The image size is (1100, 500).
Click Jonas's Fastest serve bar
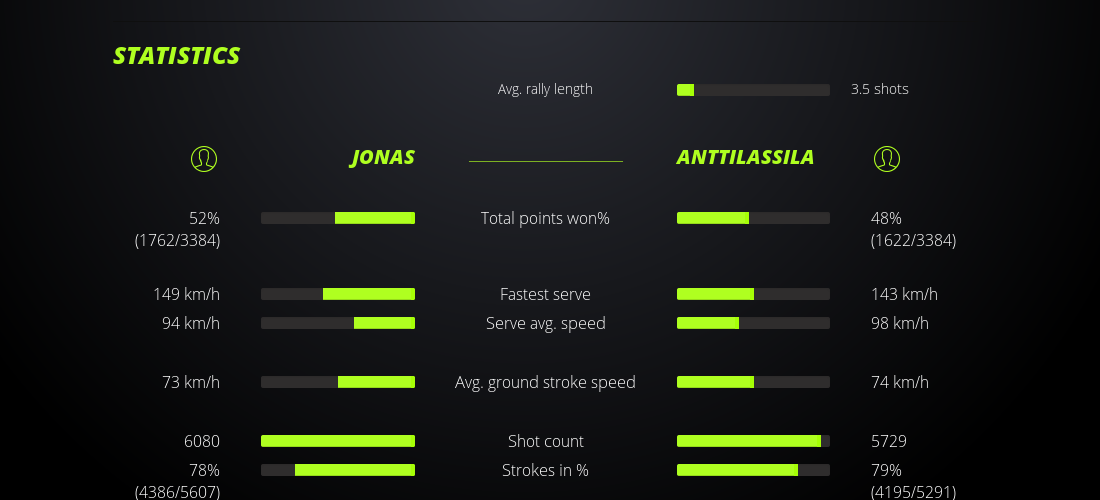[x=338, y=294]
